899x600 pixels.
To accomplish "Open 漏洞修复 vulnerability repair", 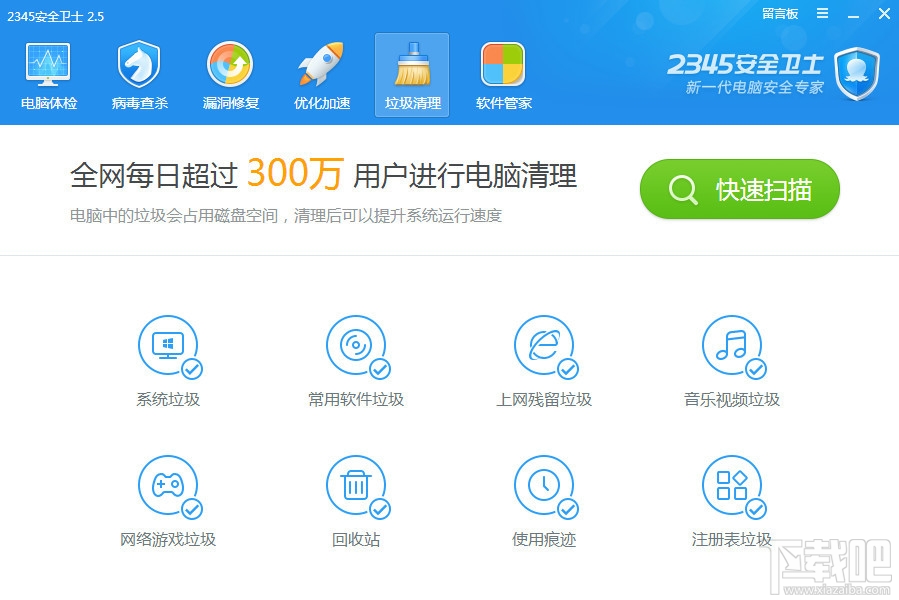I will (229, 73).
